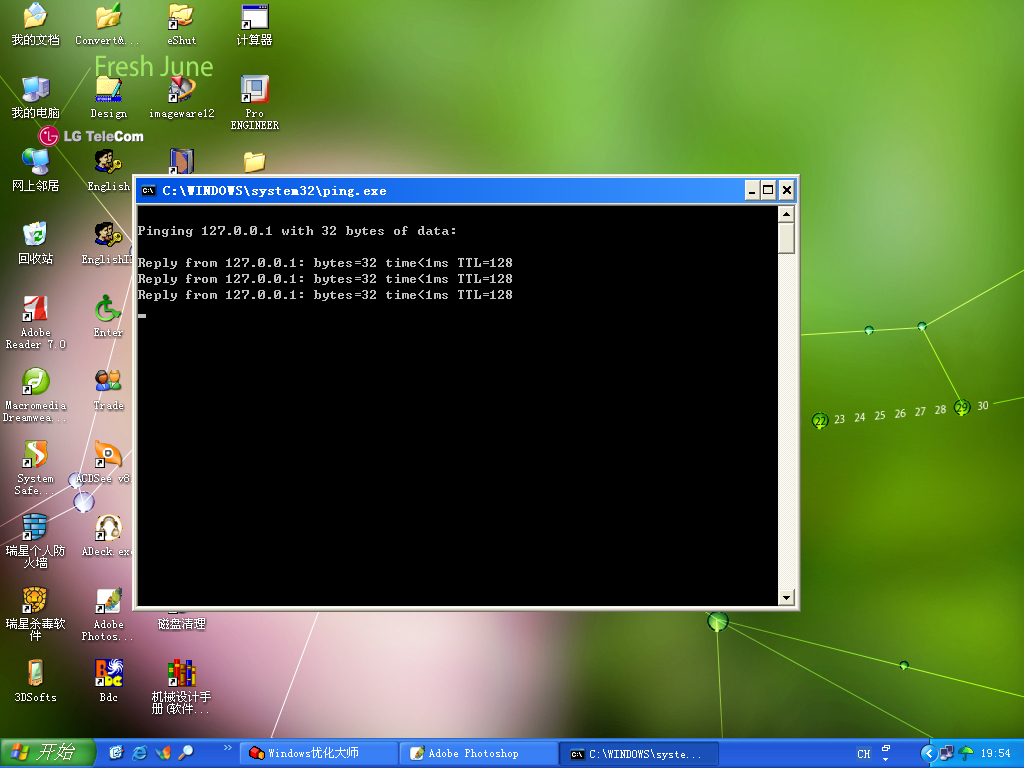Click the console scrollbar down arrow
The height and width of the screenshot is (768, 1024).
click(786, 597)
